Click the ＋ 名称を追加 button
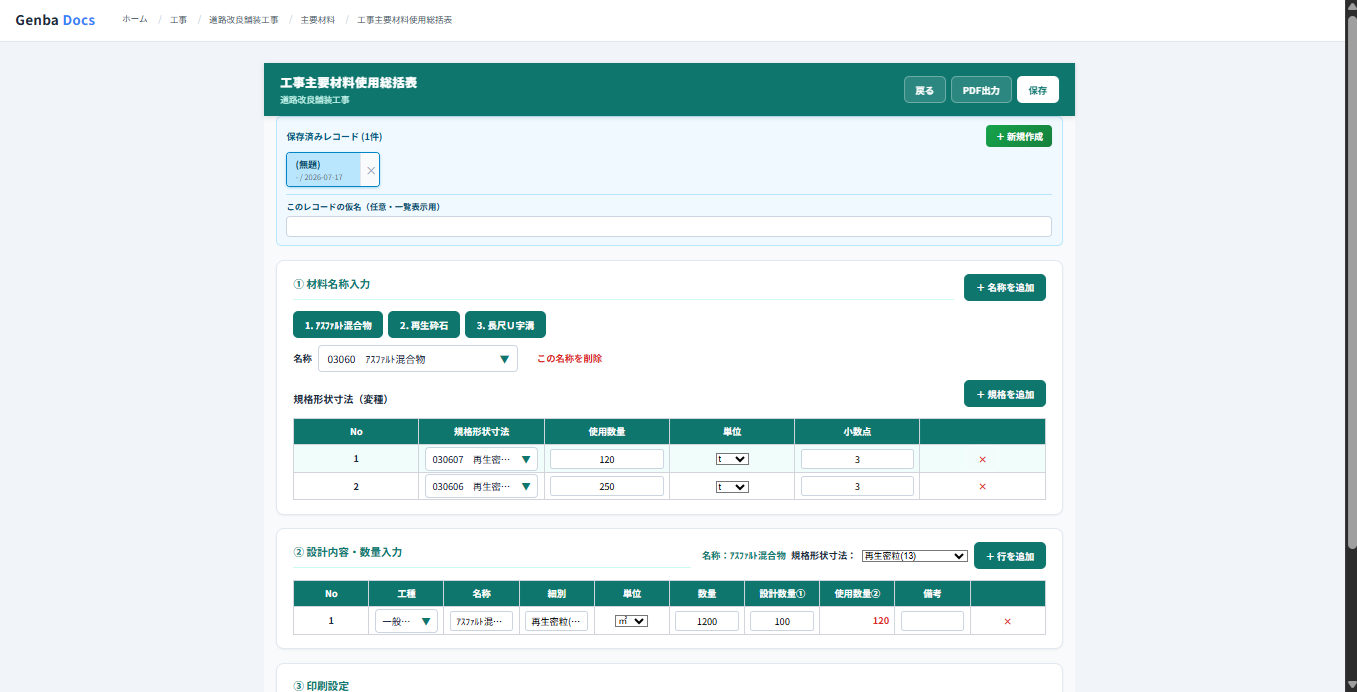This screenshot has height=692, width=1357. click(1005, 288)
